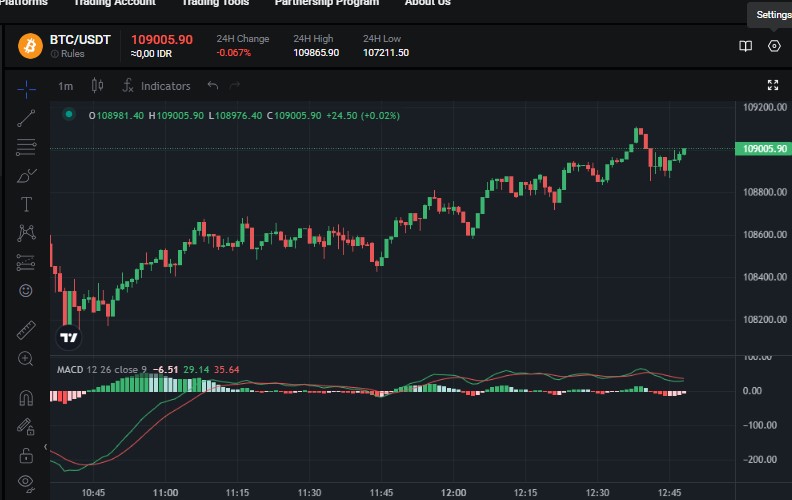The height and width of the screenshot is (500, 792).
Task: Choose the Text annotation tool
Action: point(26,204)
